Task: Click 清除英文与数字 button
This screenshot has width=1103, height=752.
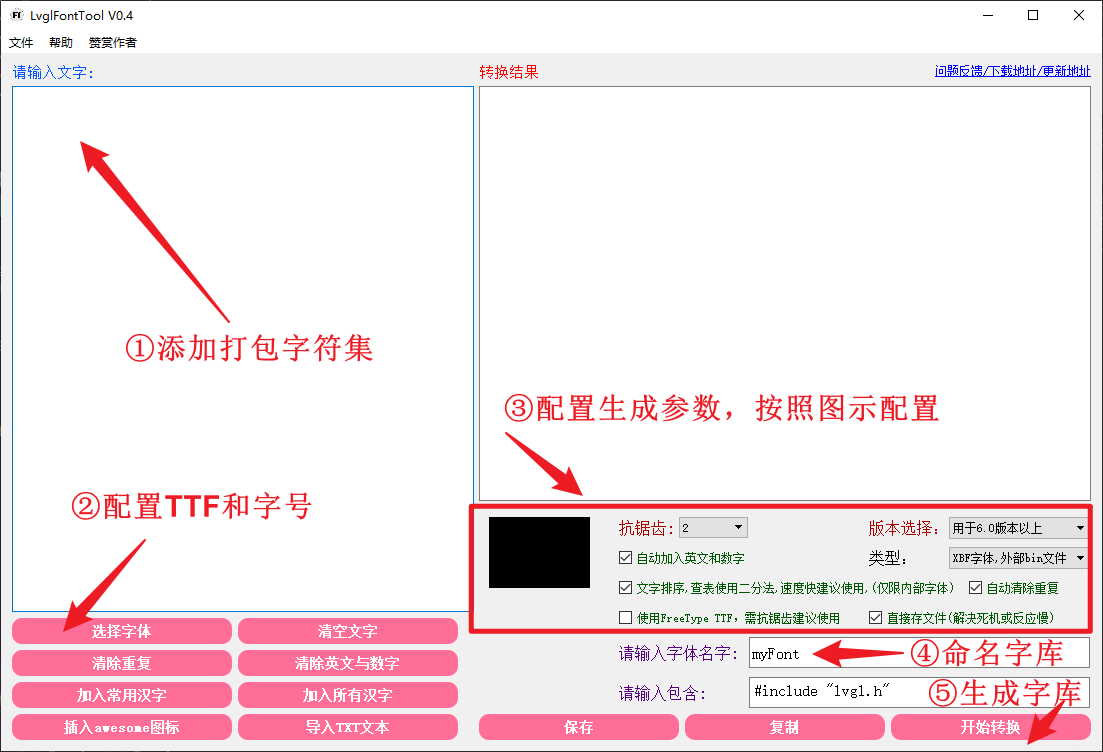Action: (348, 663)
